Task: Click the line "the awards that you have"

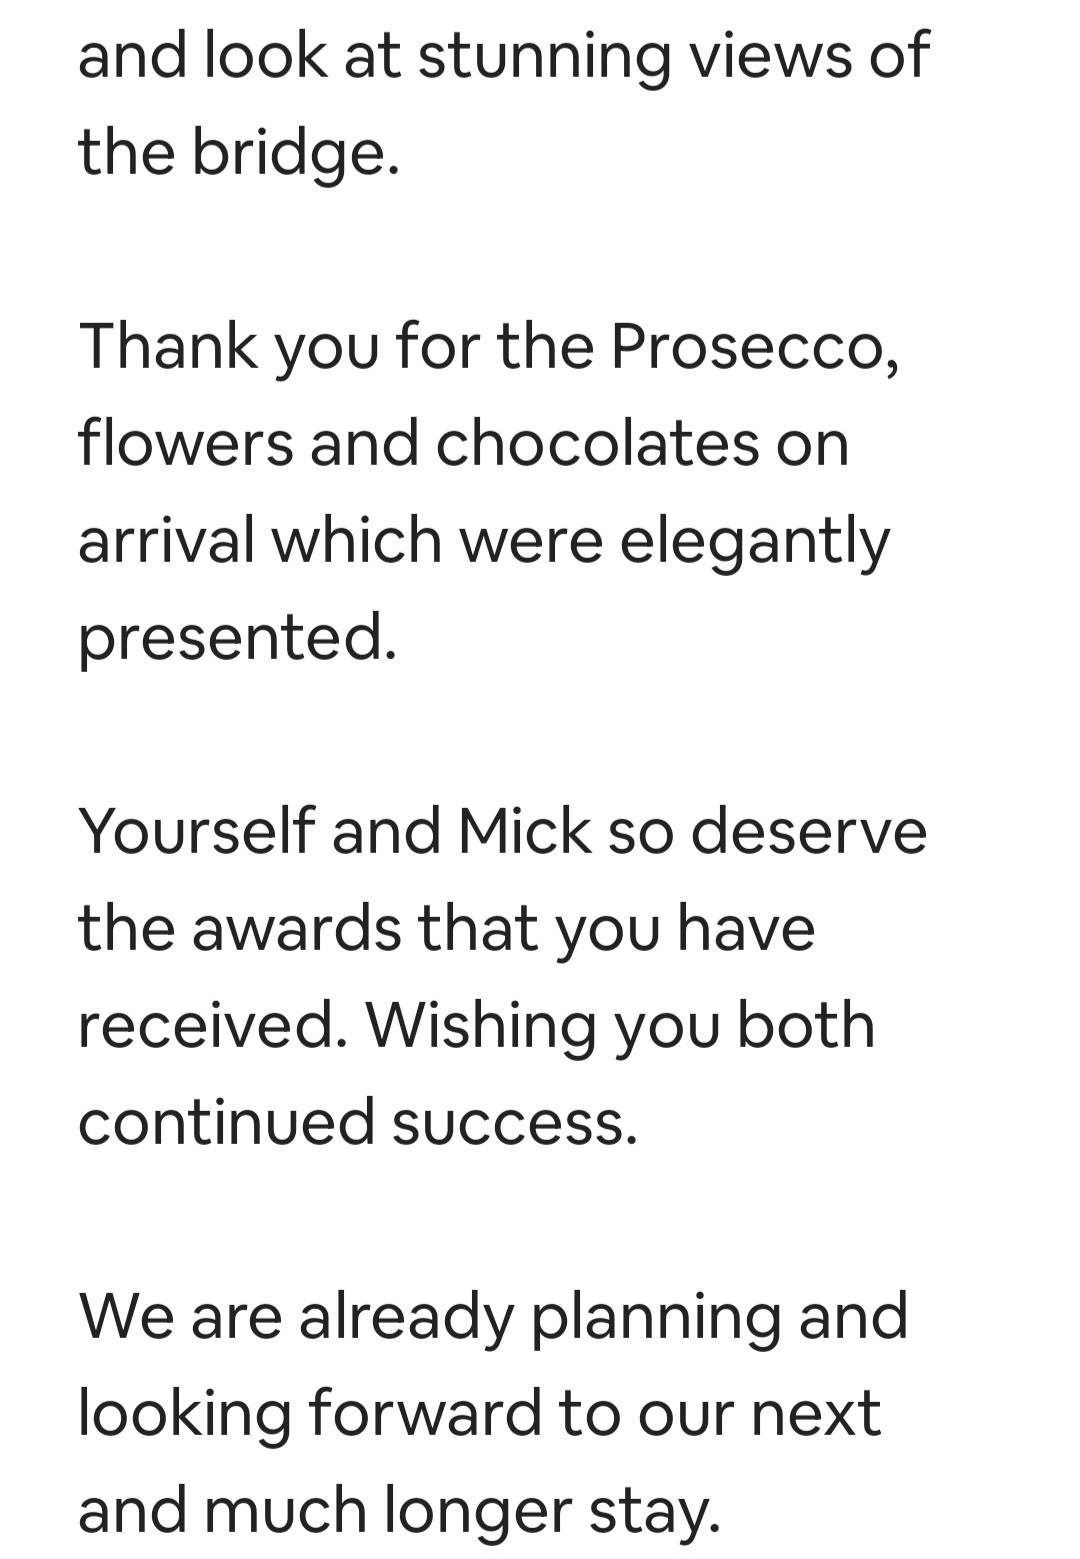Action: click(447, 929)
